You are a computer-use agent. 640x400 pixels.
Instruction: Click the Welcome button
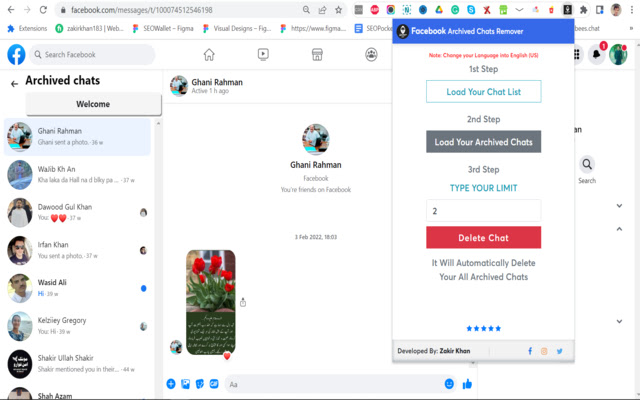coord(93,104)
